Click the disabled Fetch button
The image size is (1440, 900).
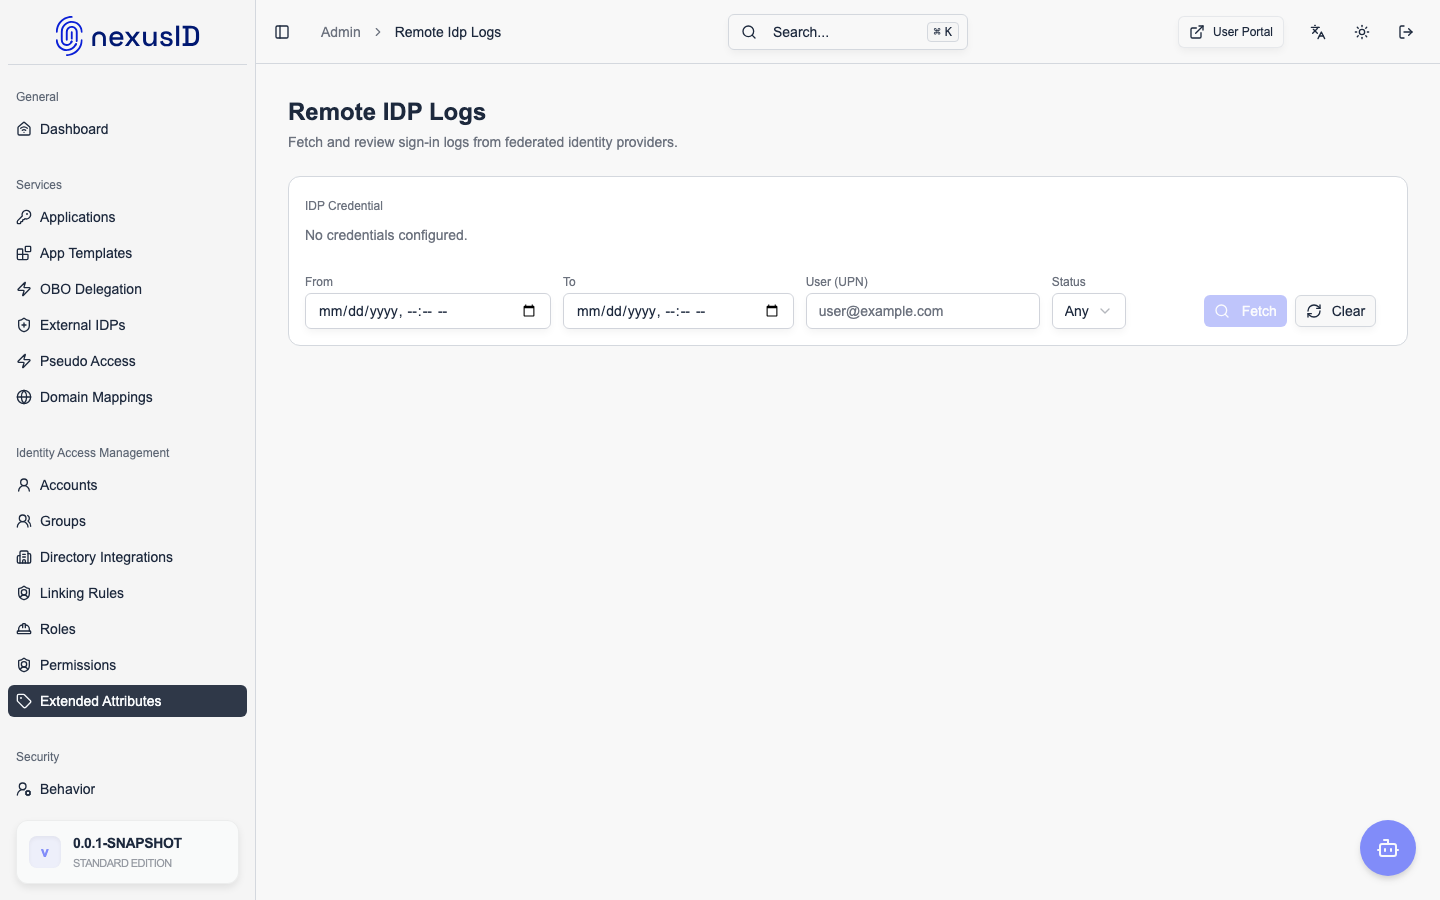(1245, 311)
